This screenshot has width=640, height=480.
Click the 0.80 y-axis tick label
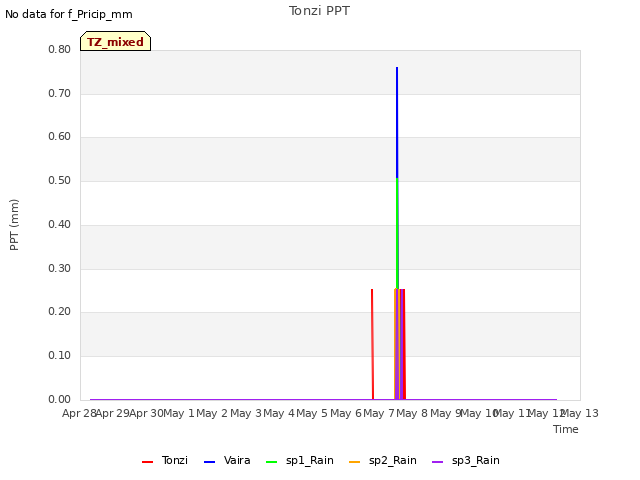(60, 49)
